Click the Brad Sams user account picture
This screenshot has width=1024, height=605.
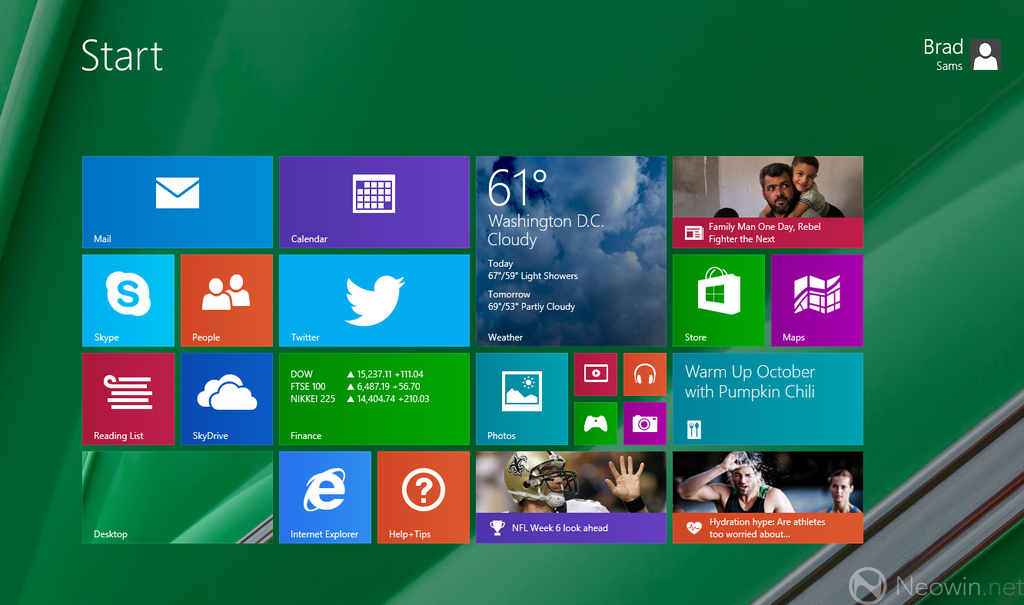pos(985,55)
